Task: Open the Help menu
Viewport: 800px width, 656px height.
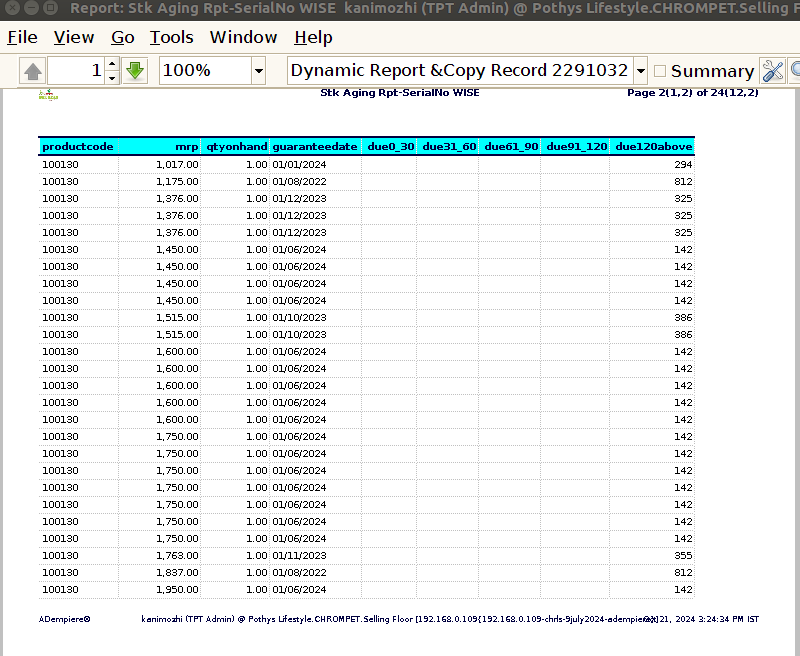Action: tap(313, 37)
